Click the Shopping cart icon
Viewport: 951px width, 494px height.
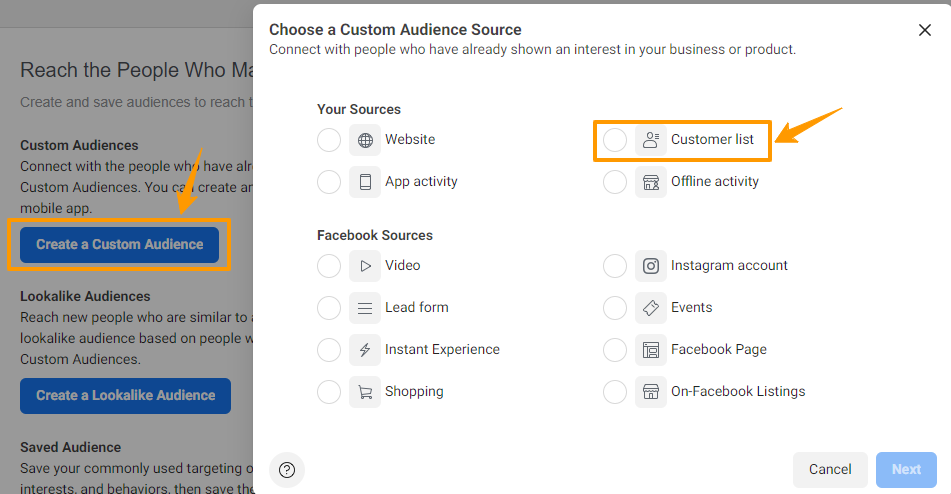365,392
